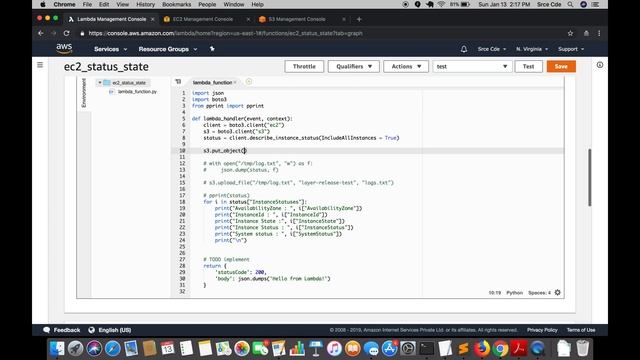640x360 pixels.
Task: Open iTunes from the dock
Action: pos(334,348)
